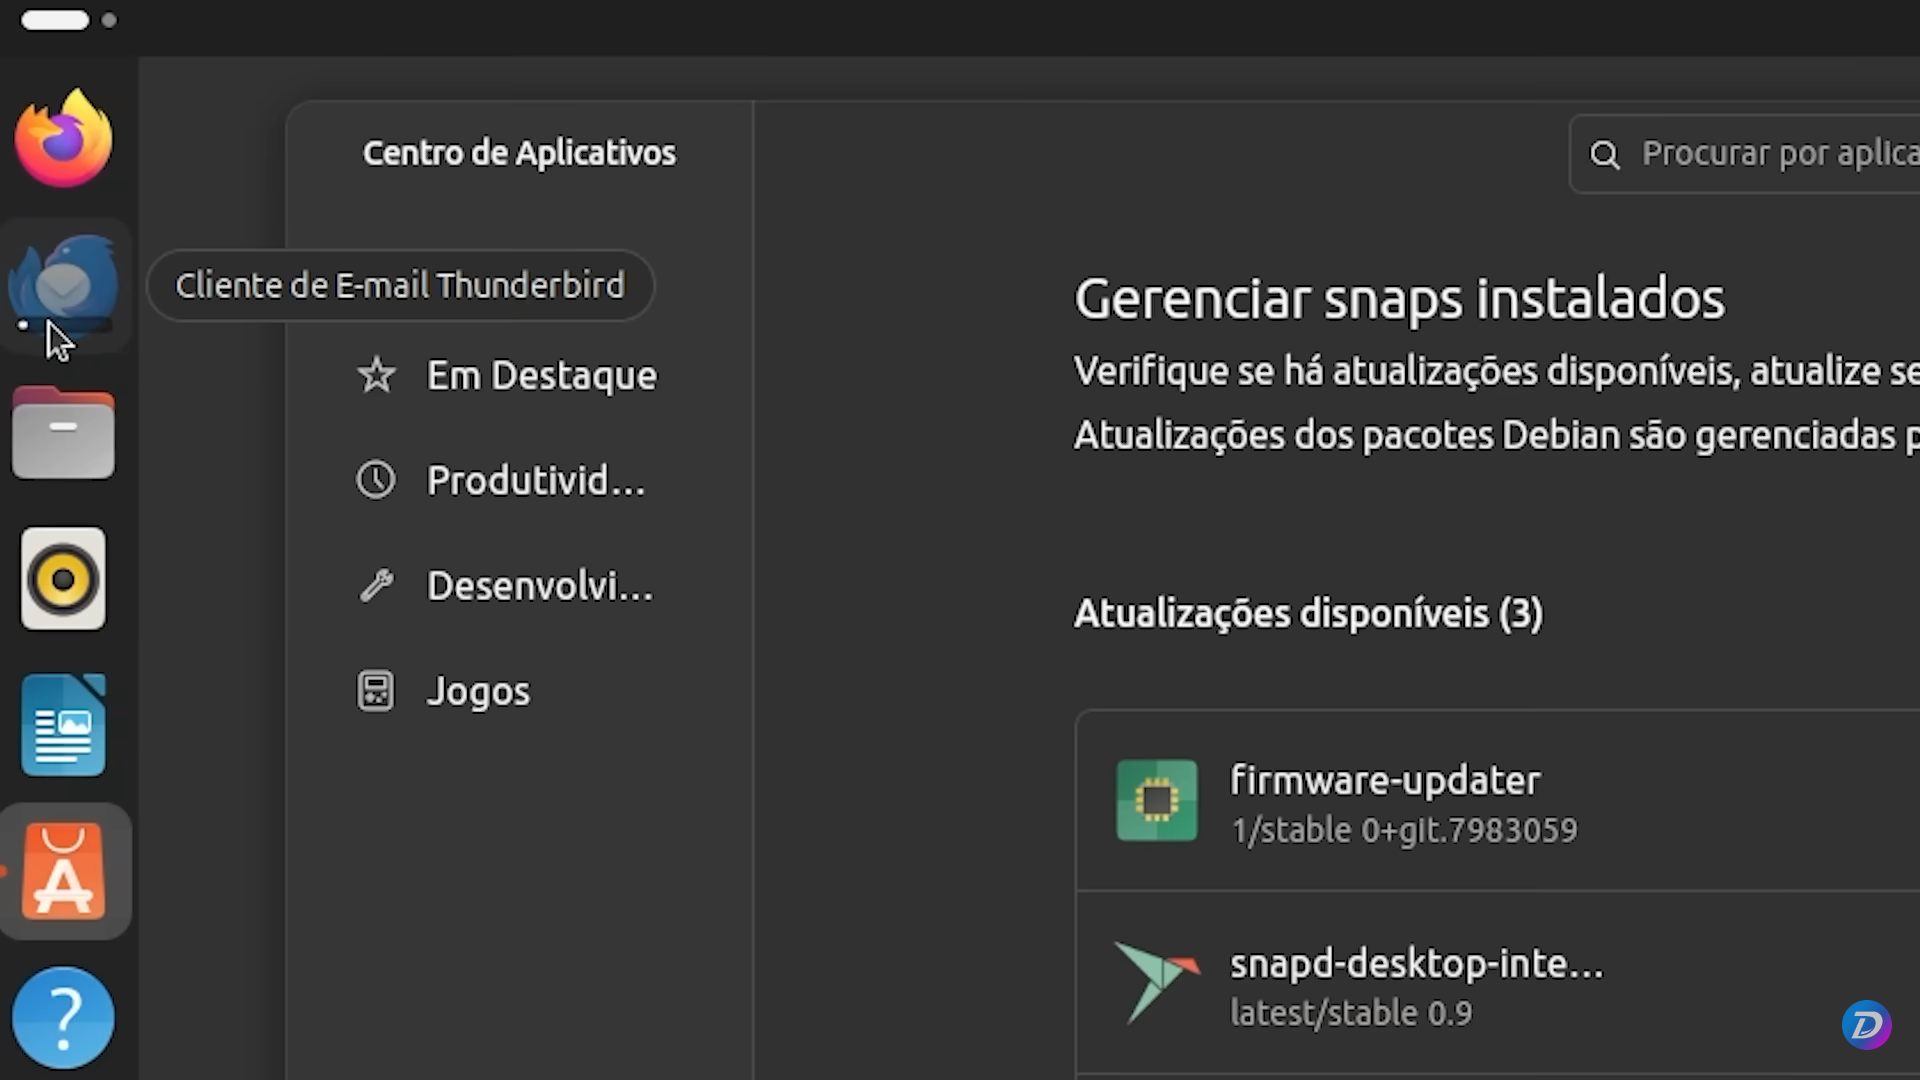Click the App Center icon in the dock
This screenshot has height=1080, width=1920.
click(x=63, y=870)
